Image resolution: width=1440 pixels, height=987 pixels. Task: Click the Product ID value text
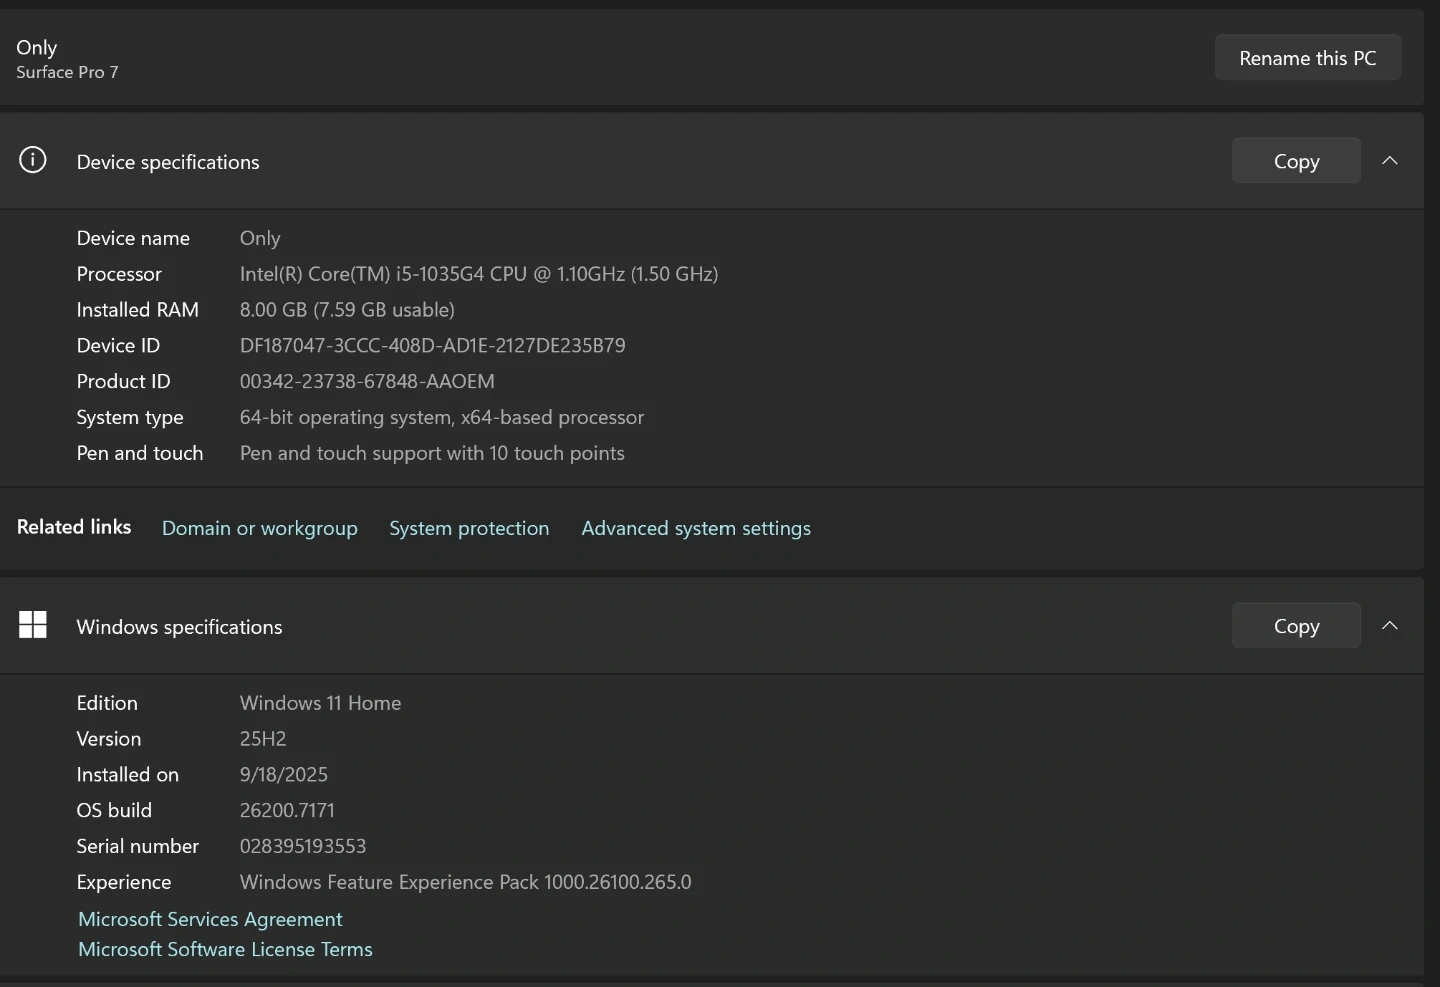pos(367,381)
